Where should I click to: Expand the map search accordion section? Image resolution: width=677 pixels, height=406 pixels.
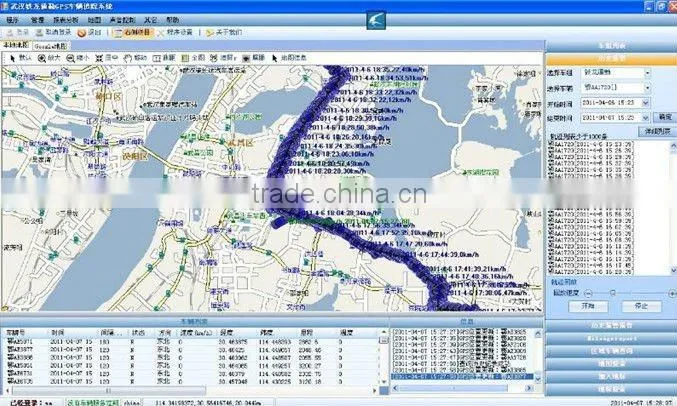pos(611,364)
